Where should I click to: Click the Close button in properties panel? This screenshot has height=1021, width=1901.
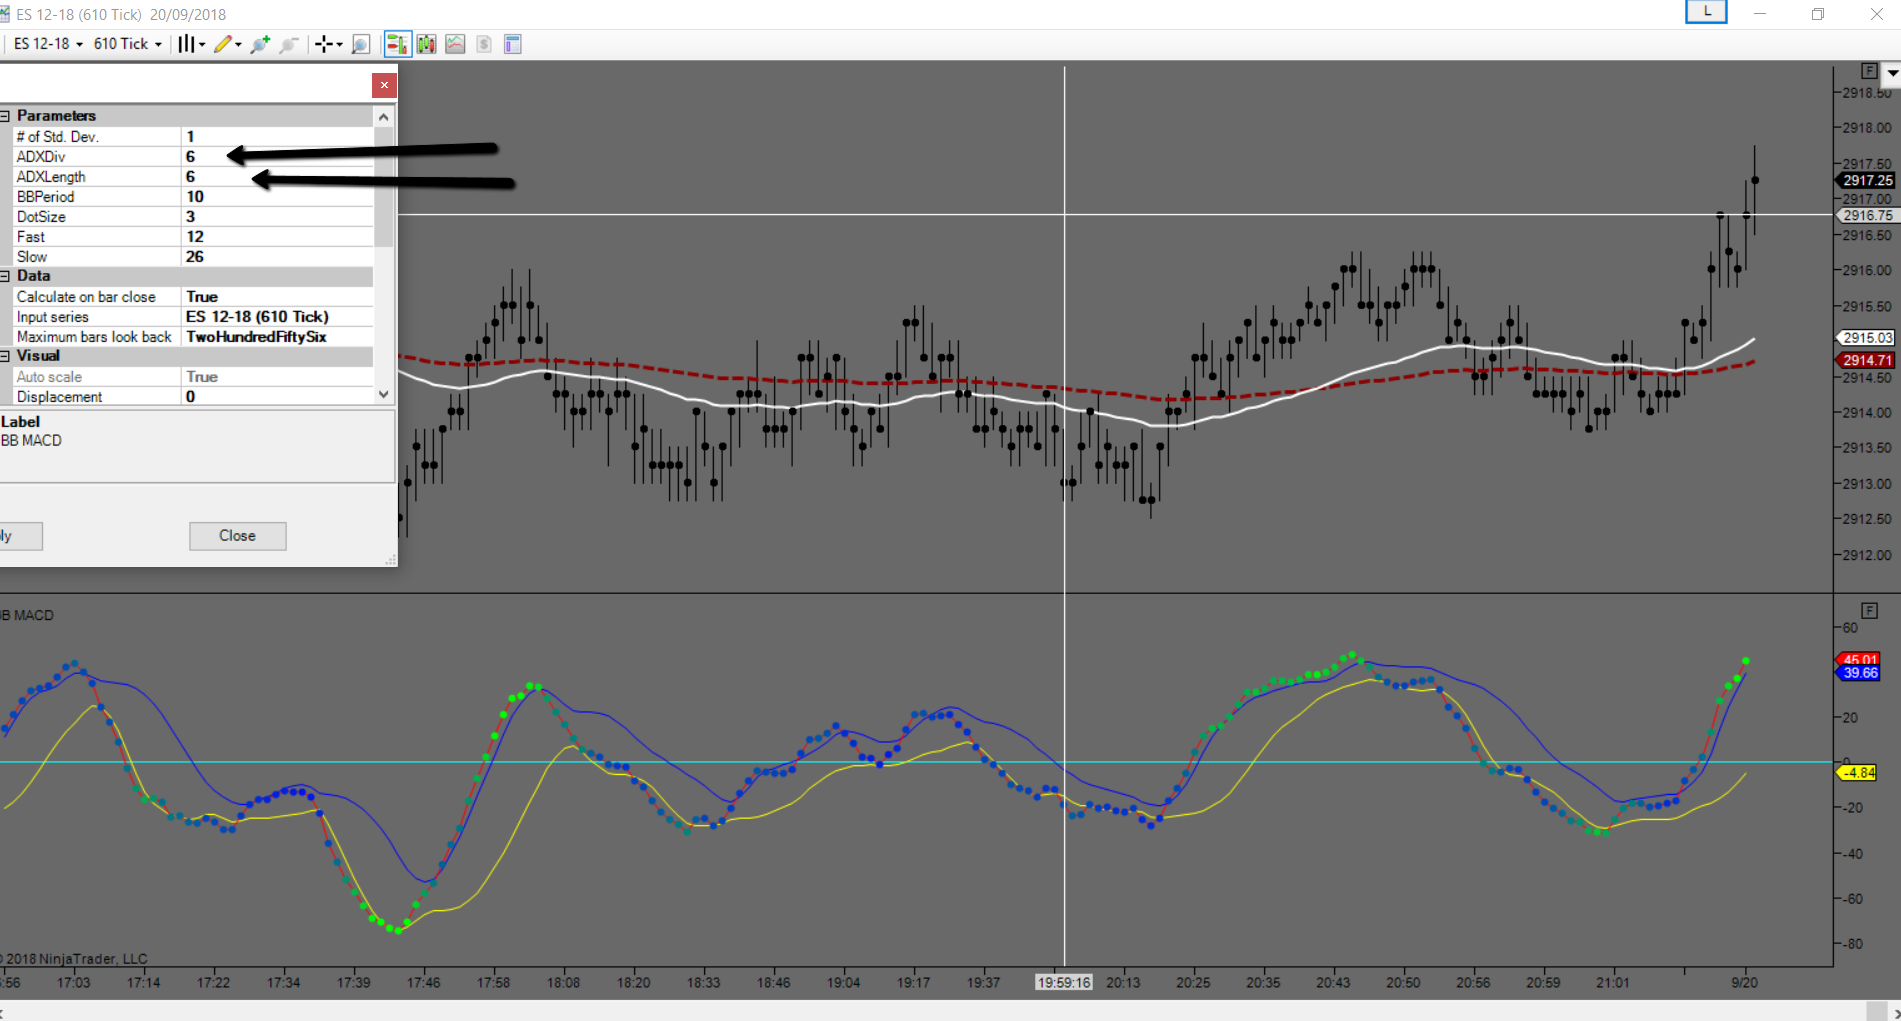238,536
